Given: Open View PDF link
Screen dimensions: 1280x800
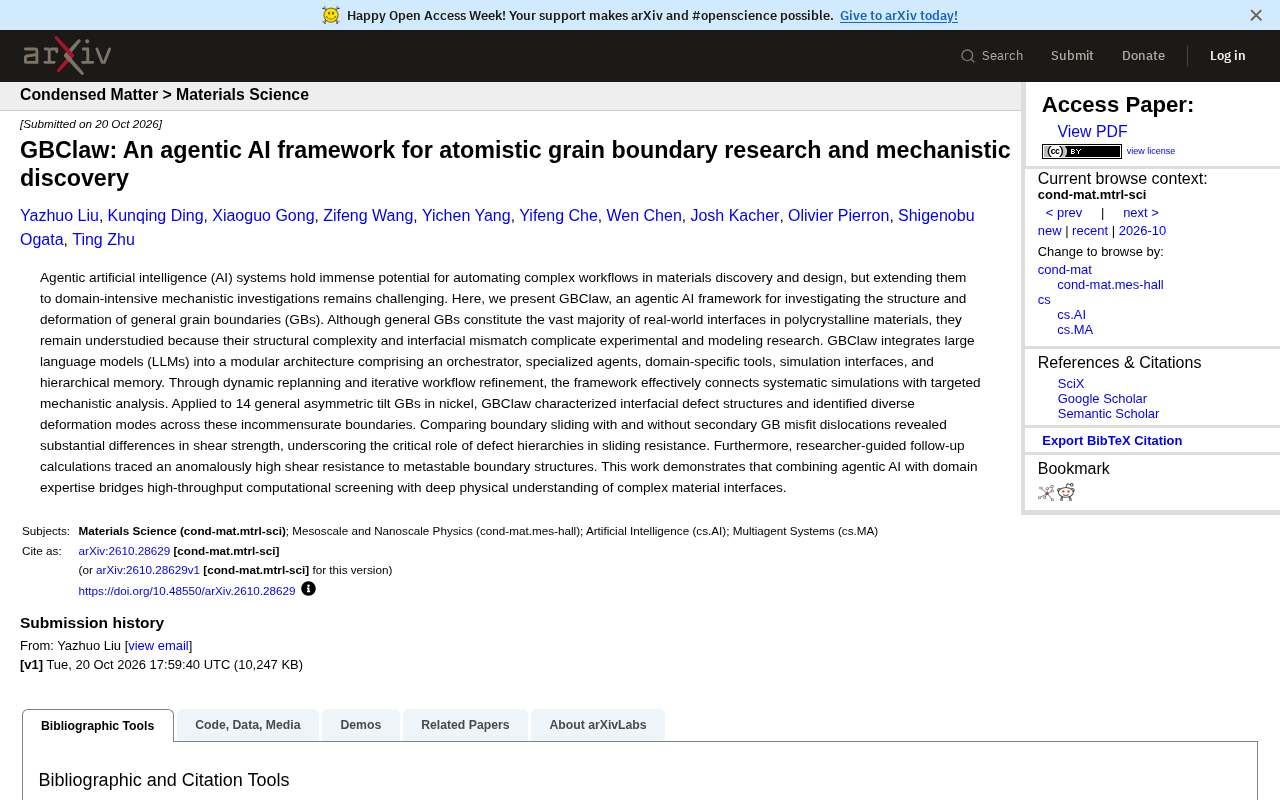Looking at the screenshot, I should (x=1092, y=132).
